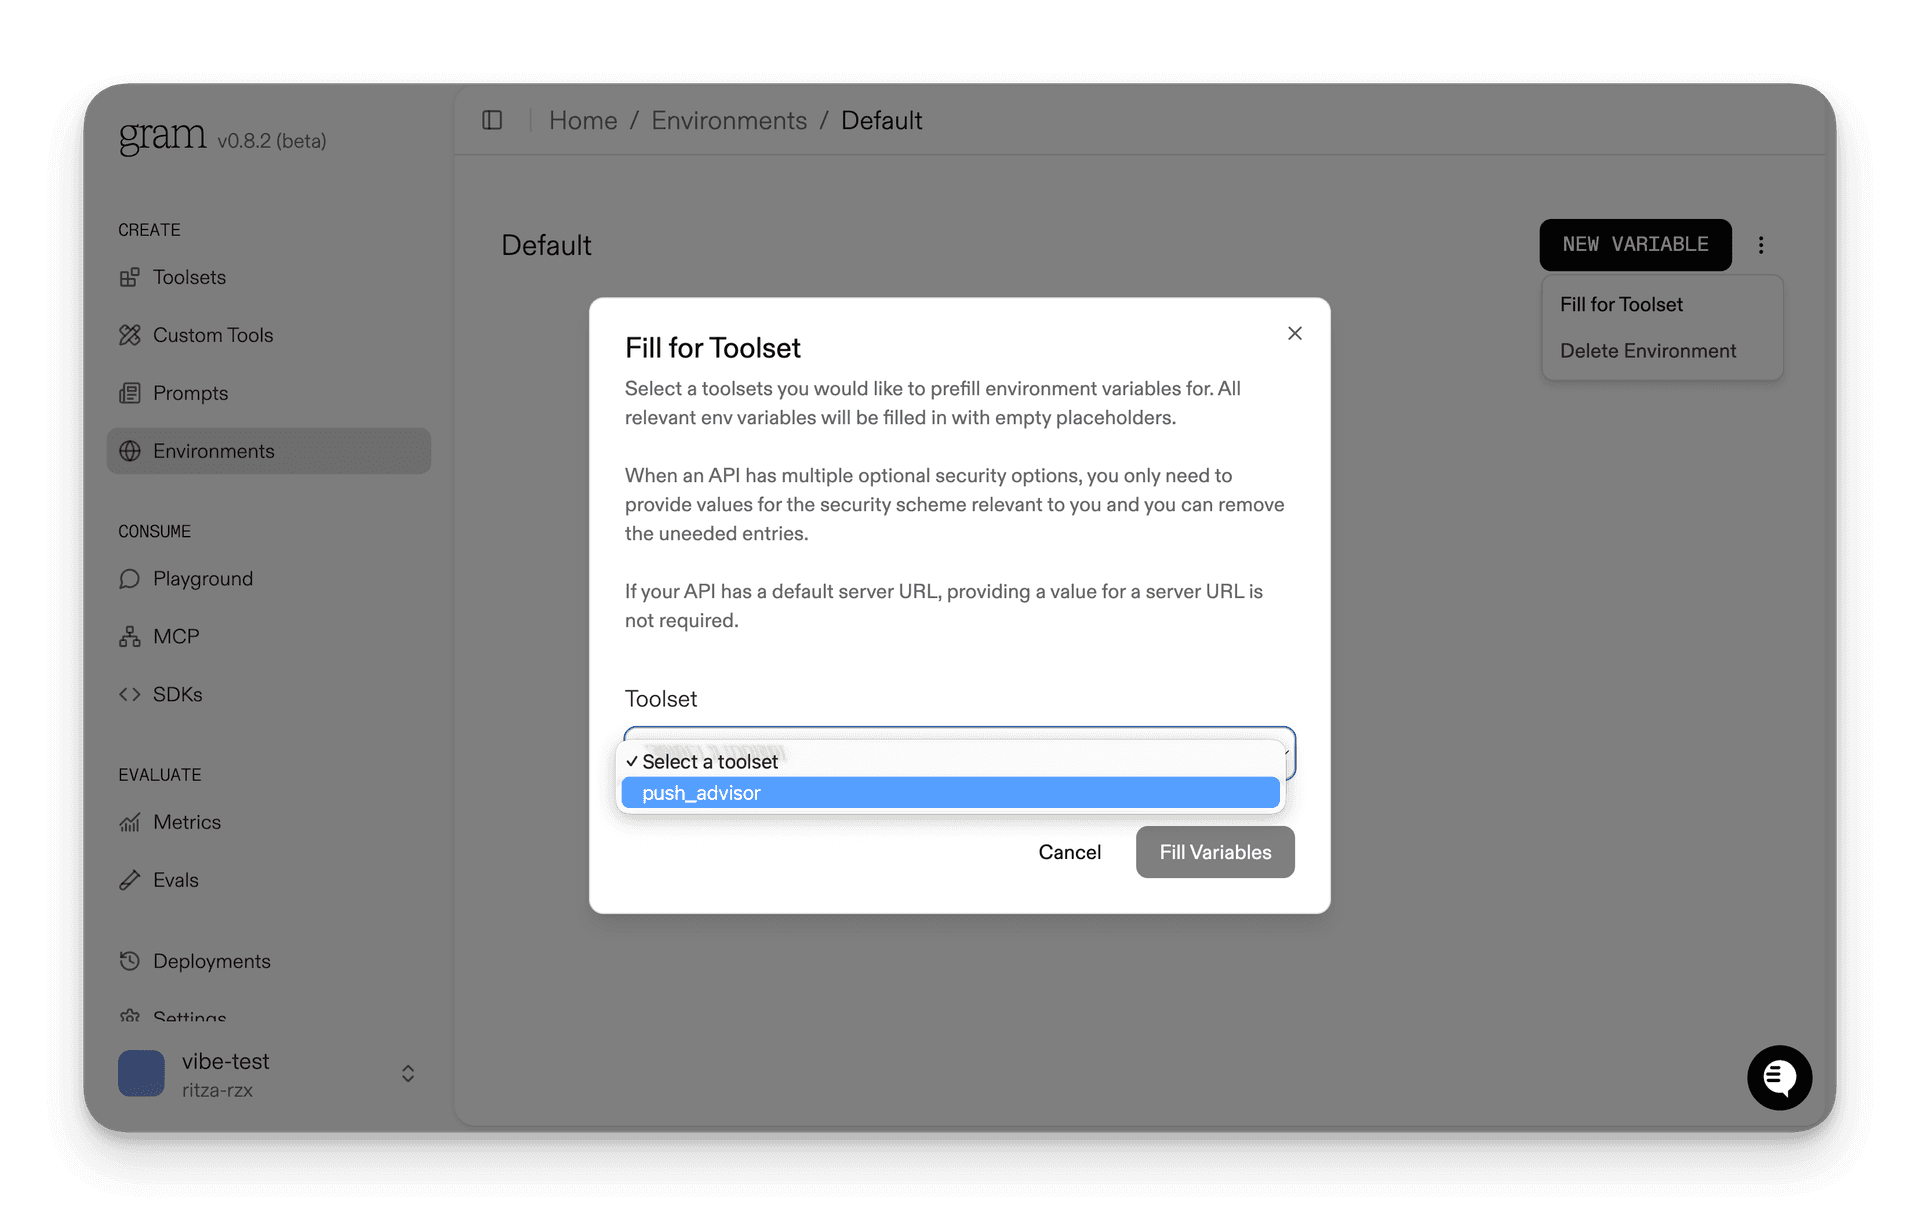Screen dimensions: 1920x1216
Task: Expand the vibe-test workspace switcher
Action: tap(407, 1073)
